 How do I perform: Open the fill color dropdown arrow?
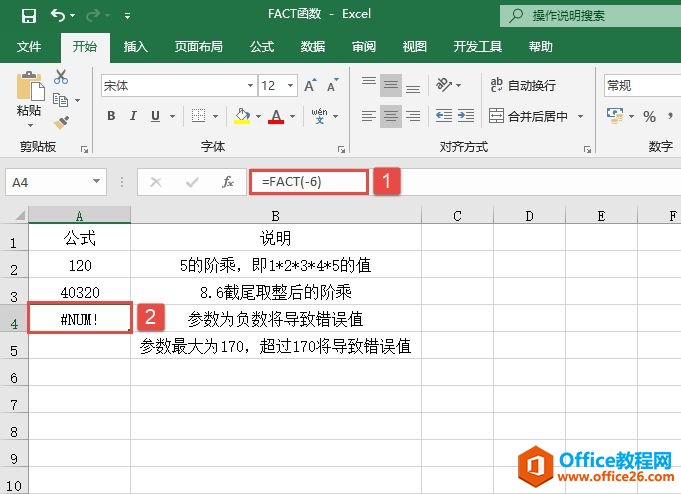(258, 116)
